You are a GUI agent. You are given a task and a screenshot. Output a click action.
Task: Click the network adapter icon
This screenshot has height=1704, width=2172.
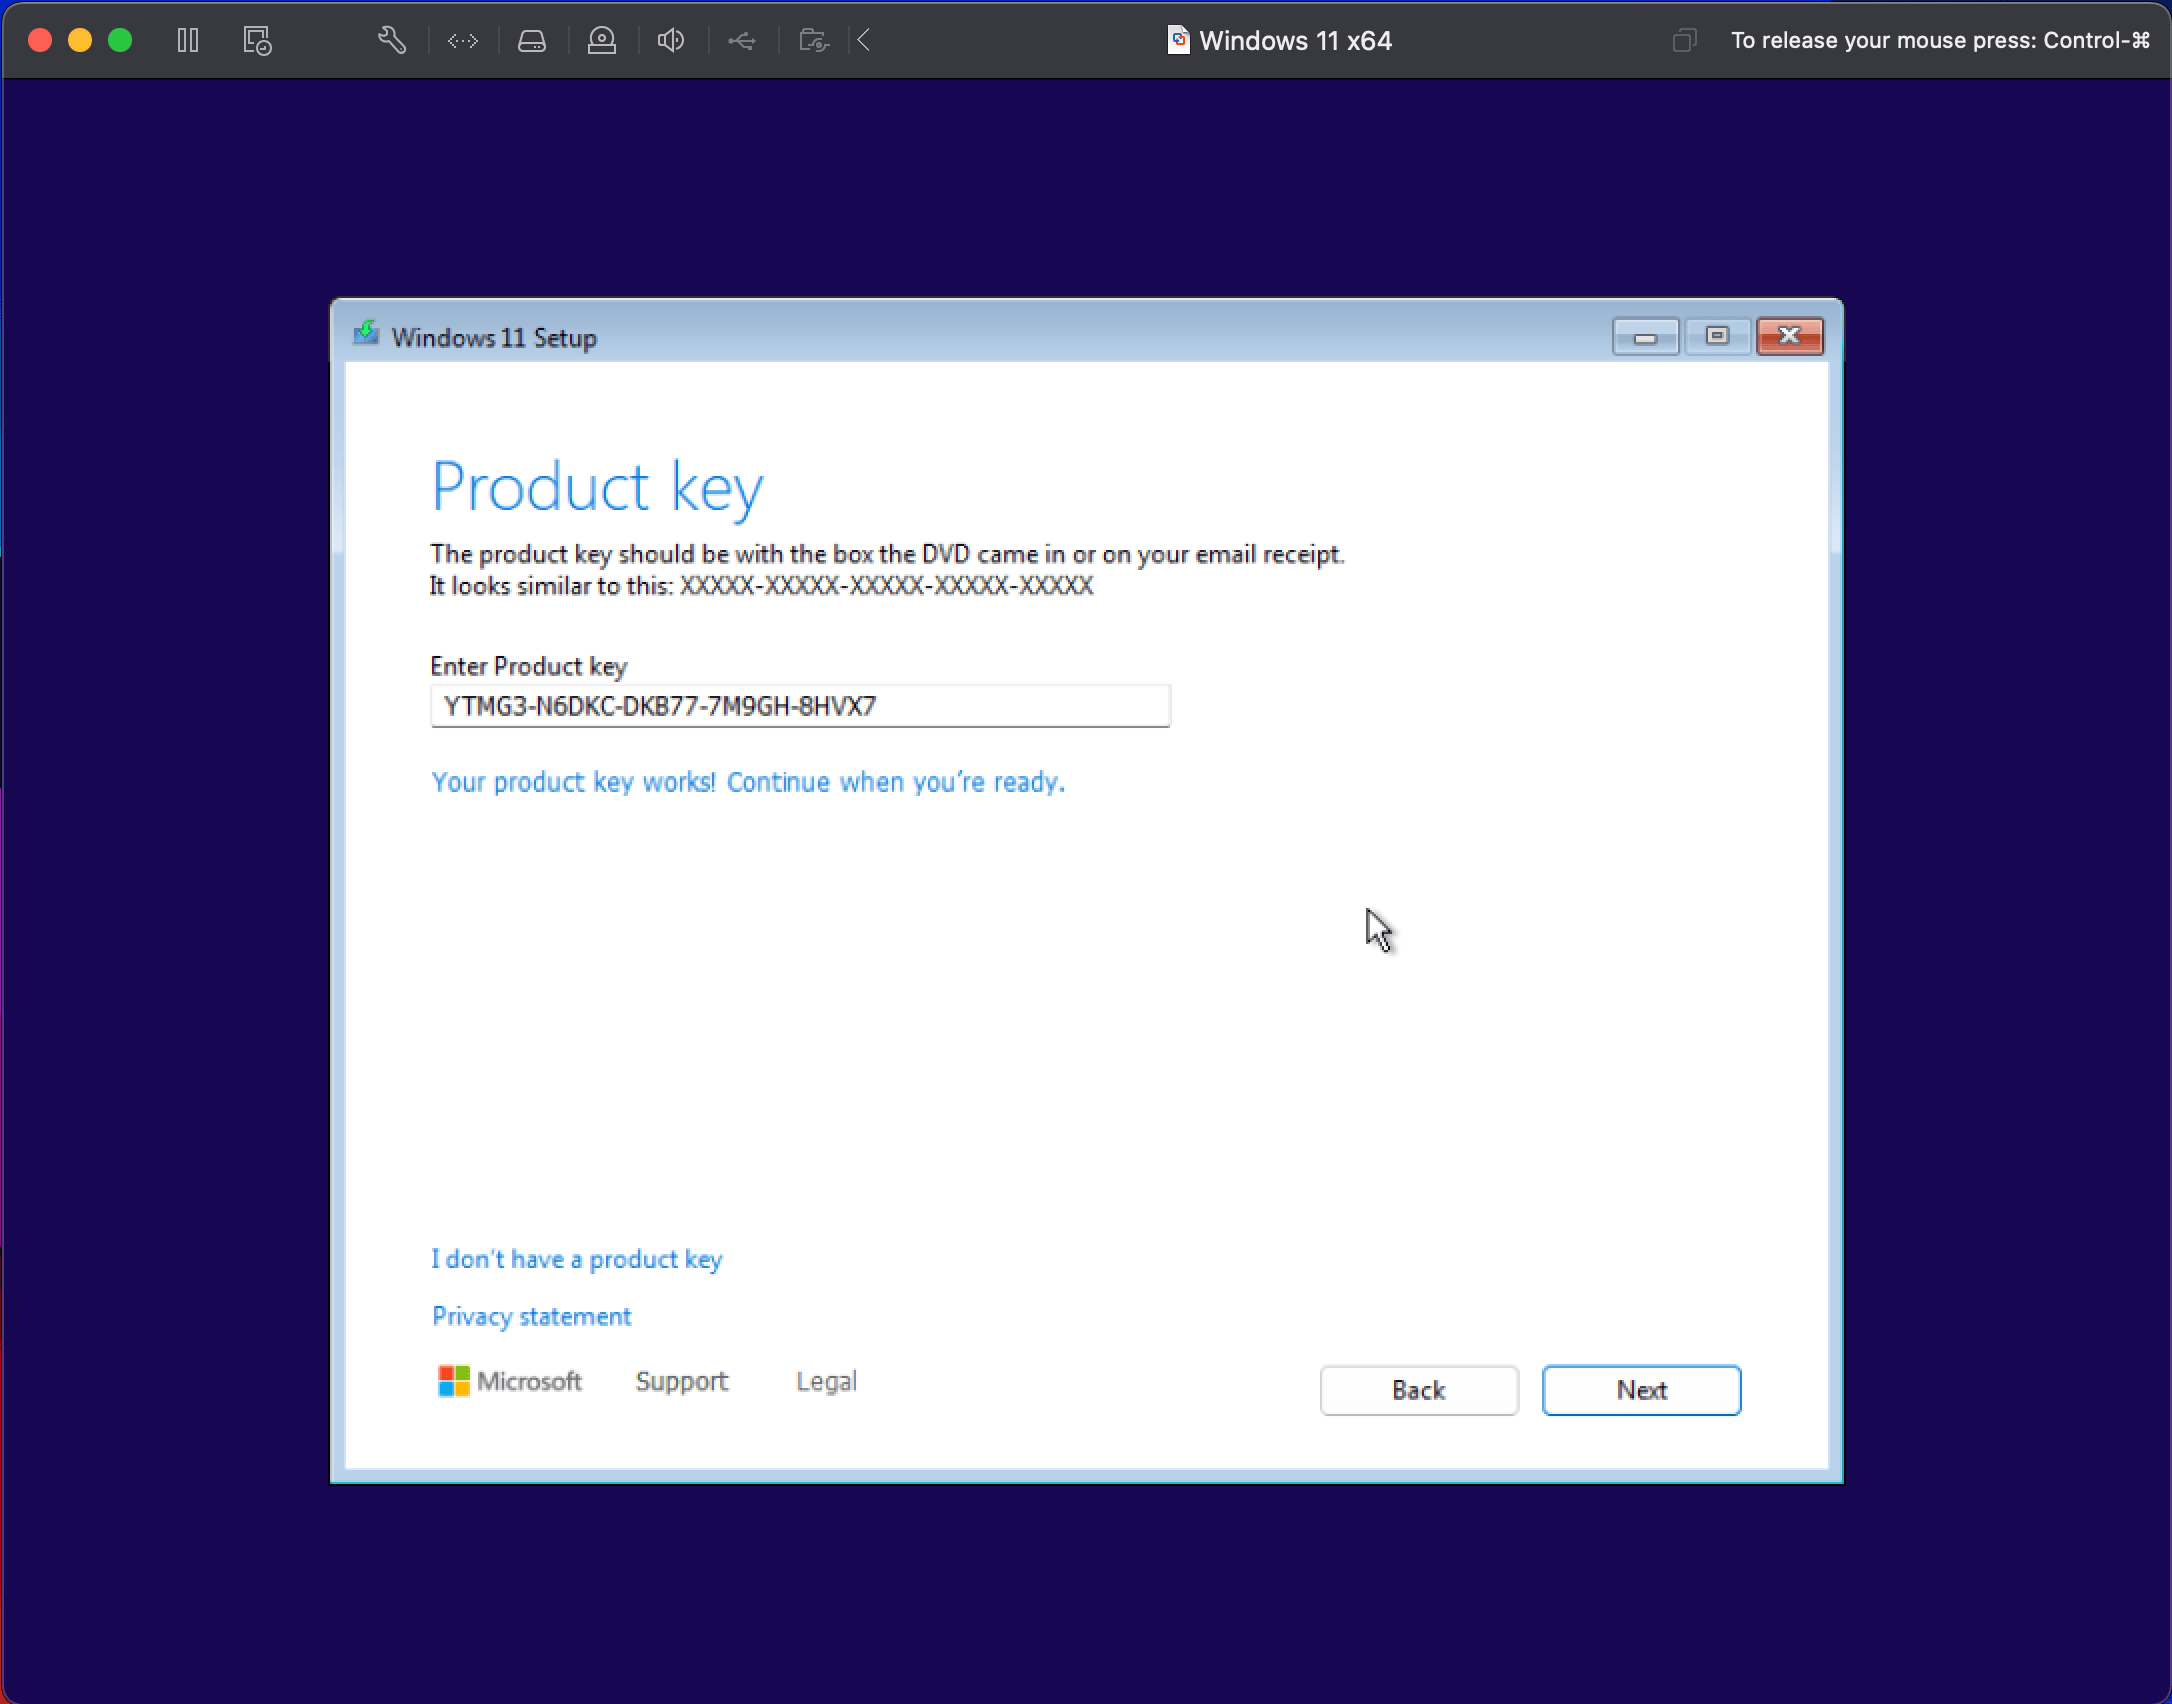pyautogui.click(x=463, y=40)
